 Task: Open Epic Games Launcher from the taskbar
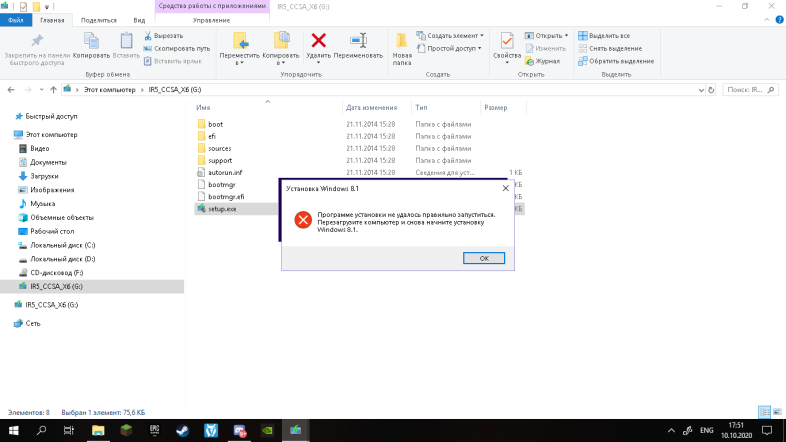(154, 430)
